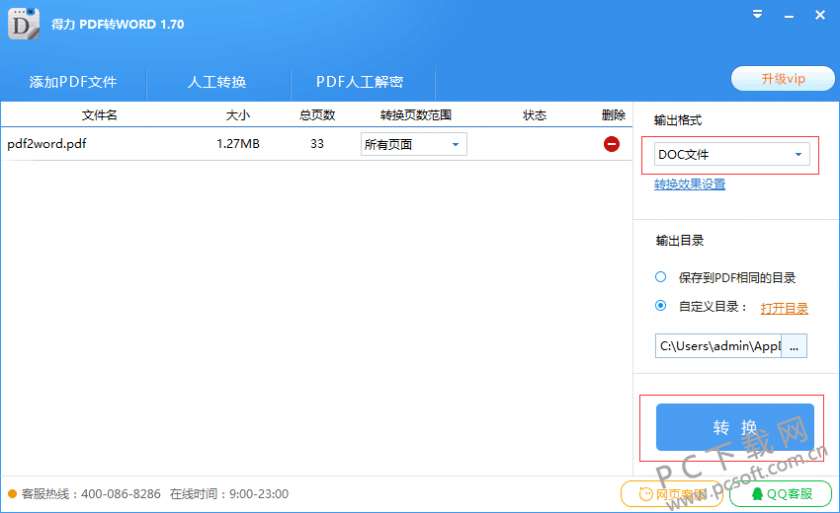Click the 打开目录 link
This screenshot has height=513, width=840.
click(x=784, y=308)
